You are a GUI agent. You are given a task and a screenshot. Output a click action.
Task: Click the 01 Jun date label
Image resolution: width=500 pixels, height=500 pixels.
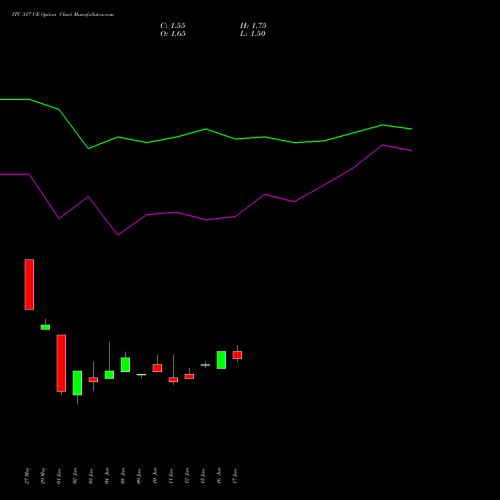(x=59, y=476)
